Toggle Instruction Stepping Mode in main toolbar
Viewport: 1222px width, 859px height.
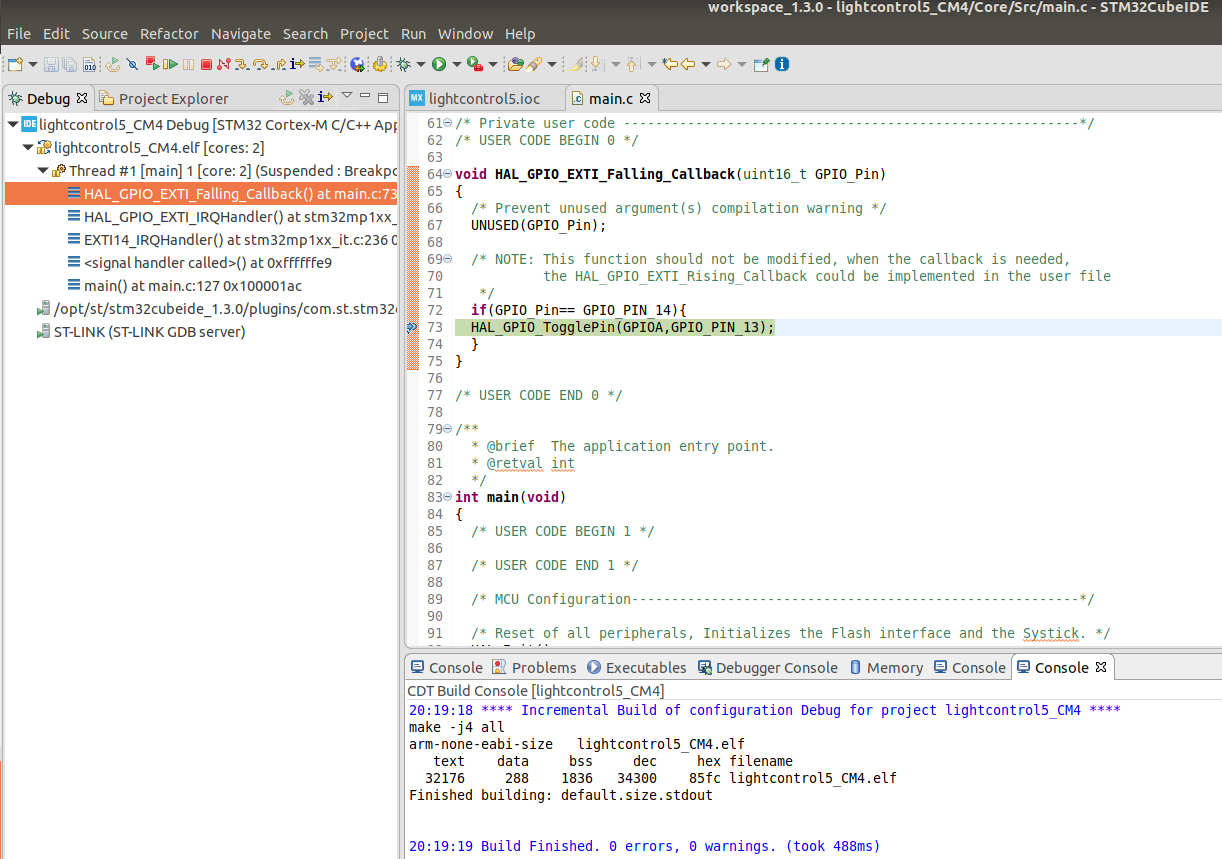[x=297, y=64]
